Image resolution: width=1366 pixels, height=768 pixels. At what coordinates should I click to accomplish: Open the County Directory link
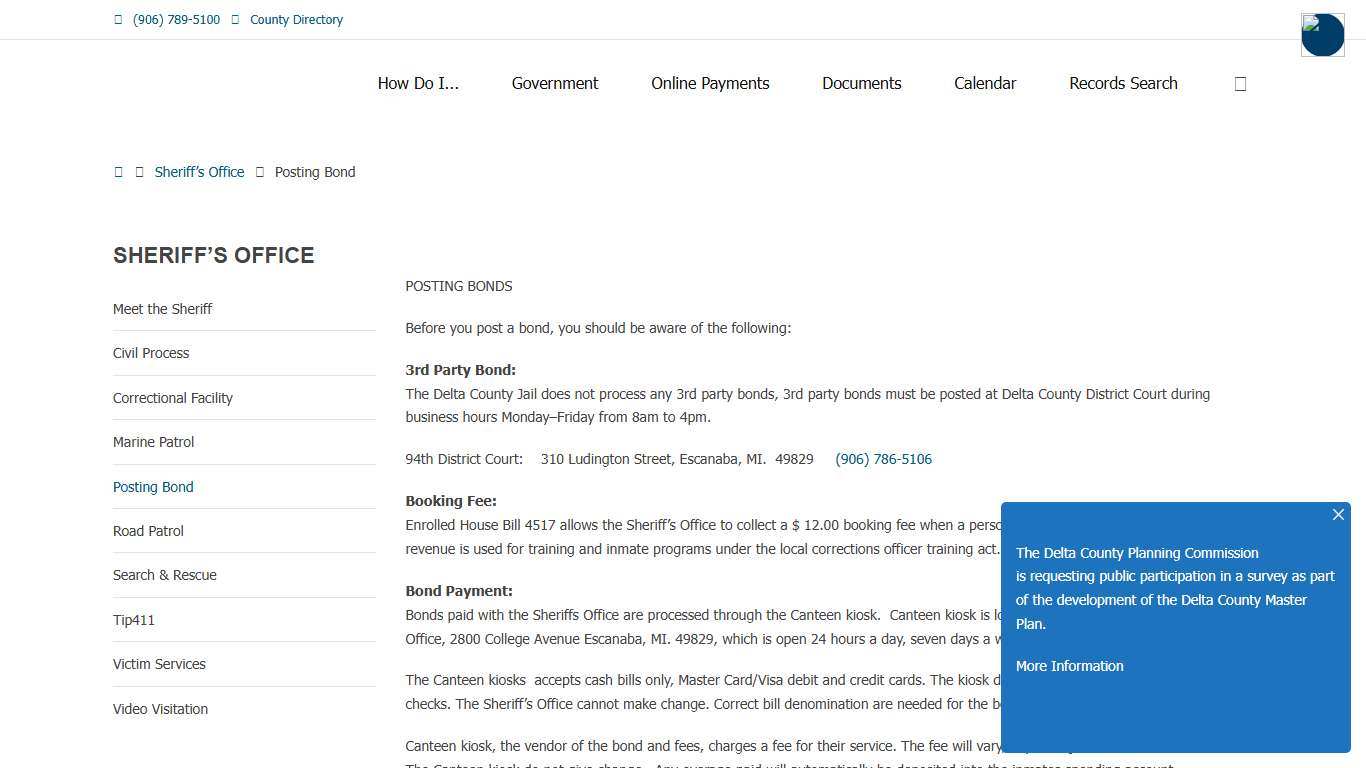tap(296, 20)
